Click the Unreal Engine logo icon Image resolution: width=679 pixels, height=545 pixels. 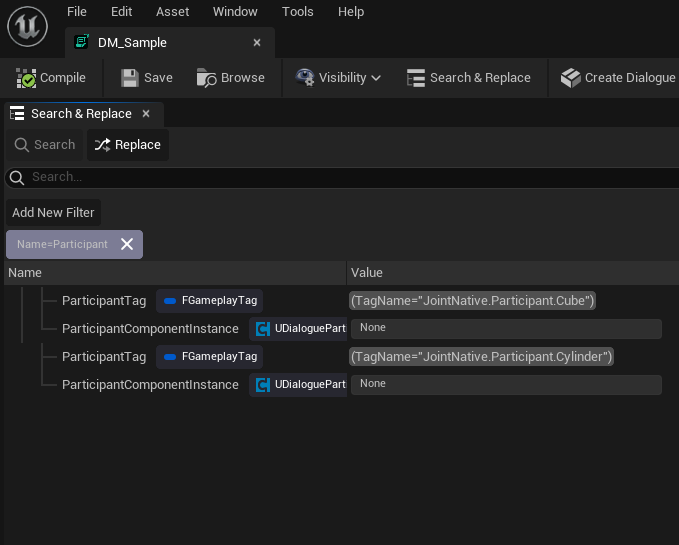pyautogui.click(x=27, y=26)
